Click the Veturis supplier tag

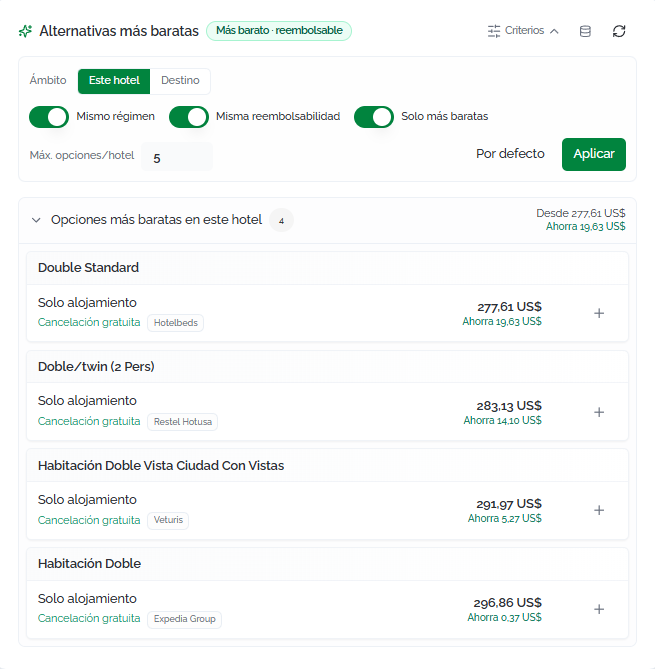[168, 520]
